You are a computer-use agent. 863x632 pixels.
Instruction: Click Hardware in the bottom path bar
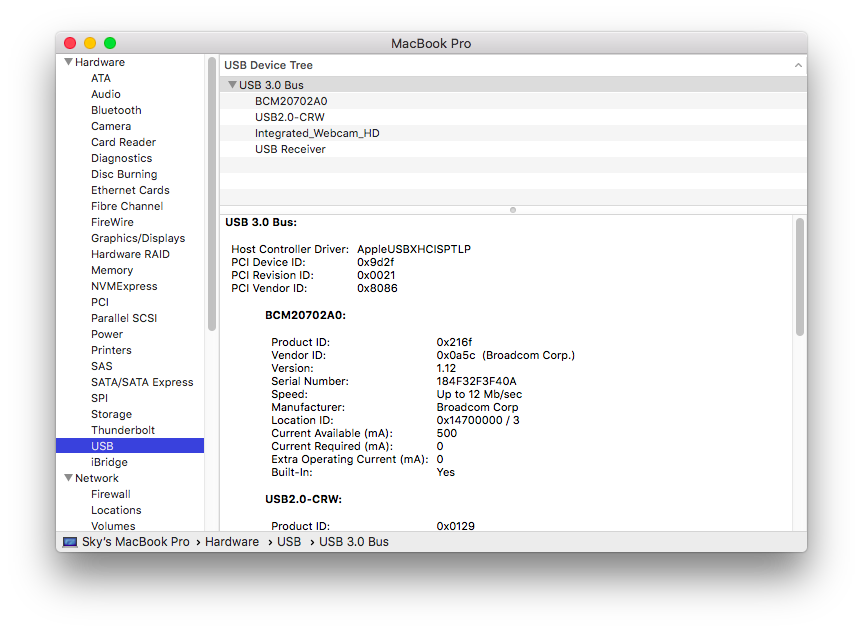(232, 542)
